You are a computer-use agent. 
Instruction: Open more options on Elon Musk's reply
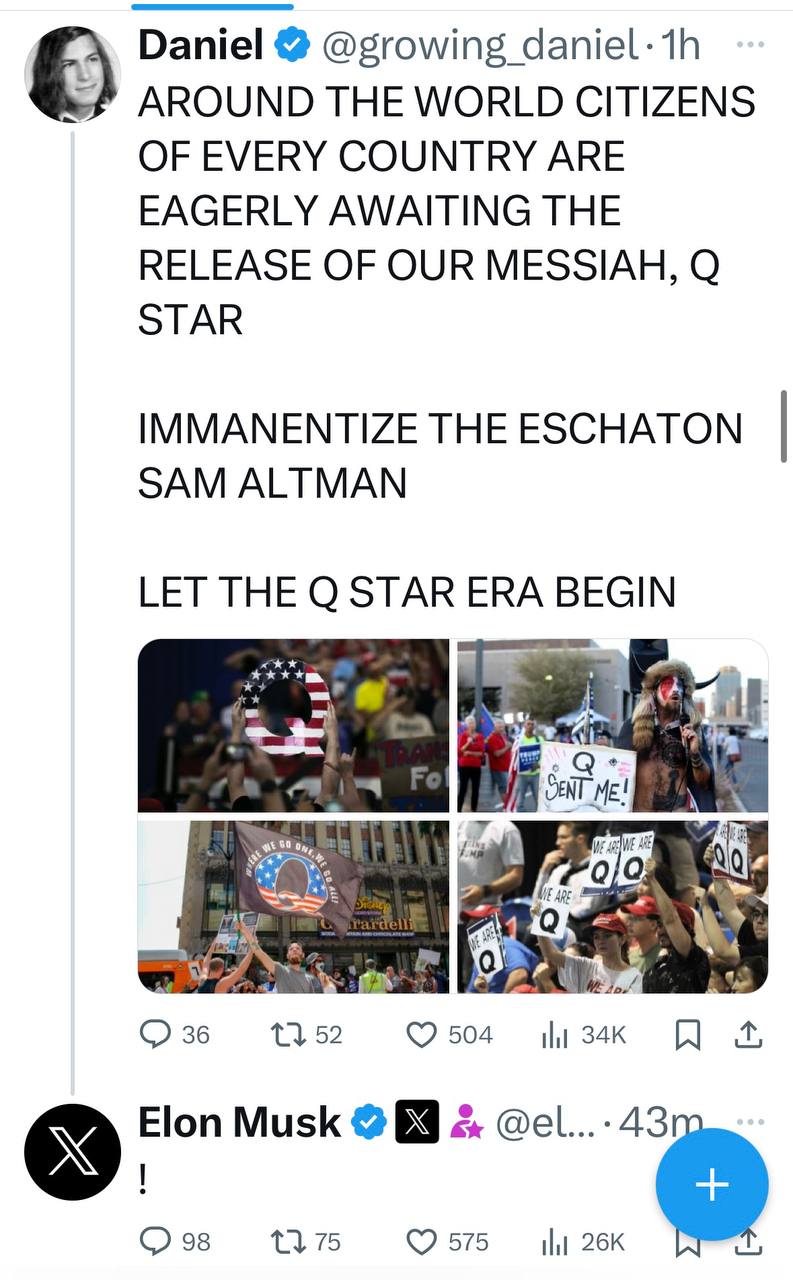pyautogui.click(x=750, y=1122)
